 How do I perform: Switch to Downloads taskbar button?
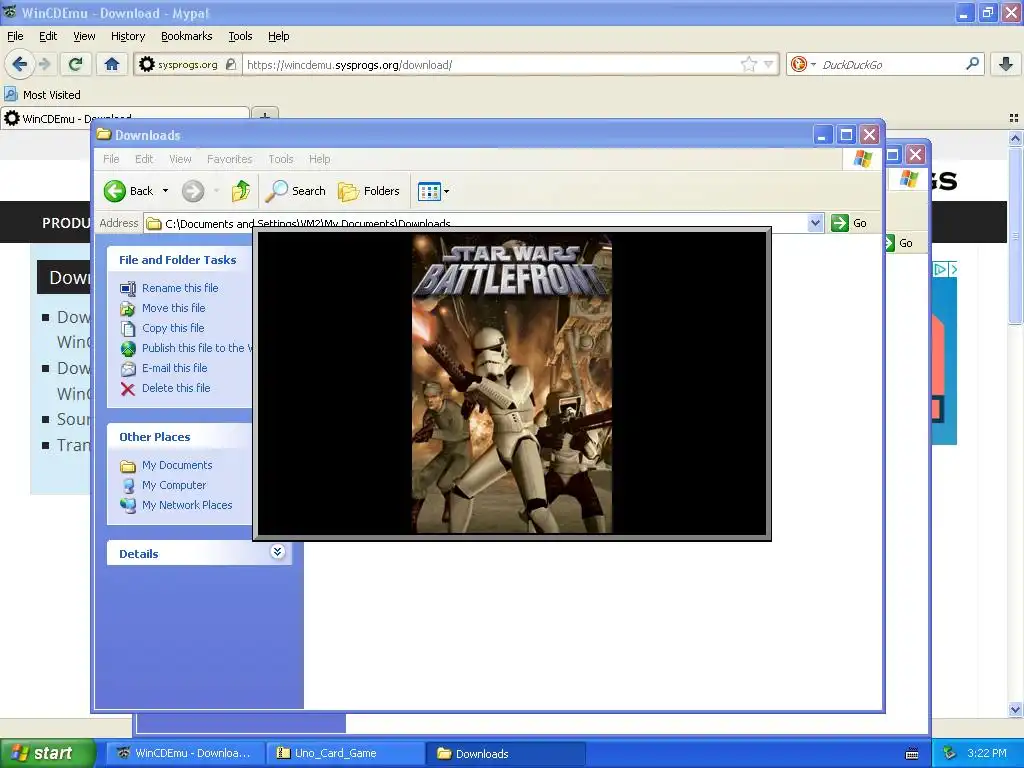click(x=505, y=753)
